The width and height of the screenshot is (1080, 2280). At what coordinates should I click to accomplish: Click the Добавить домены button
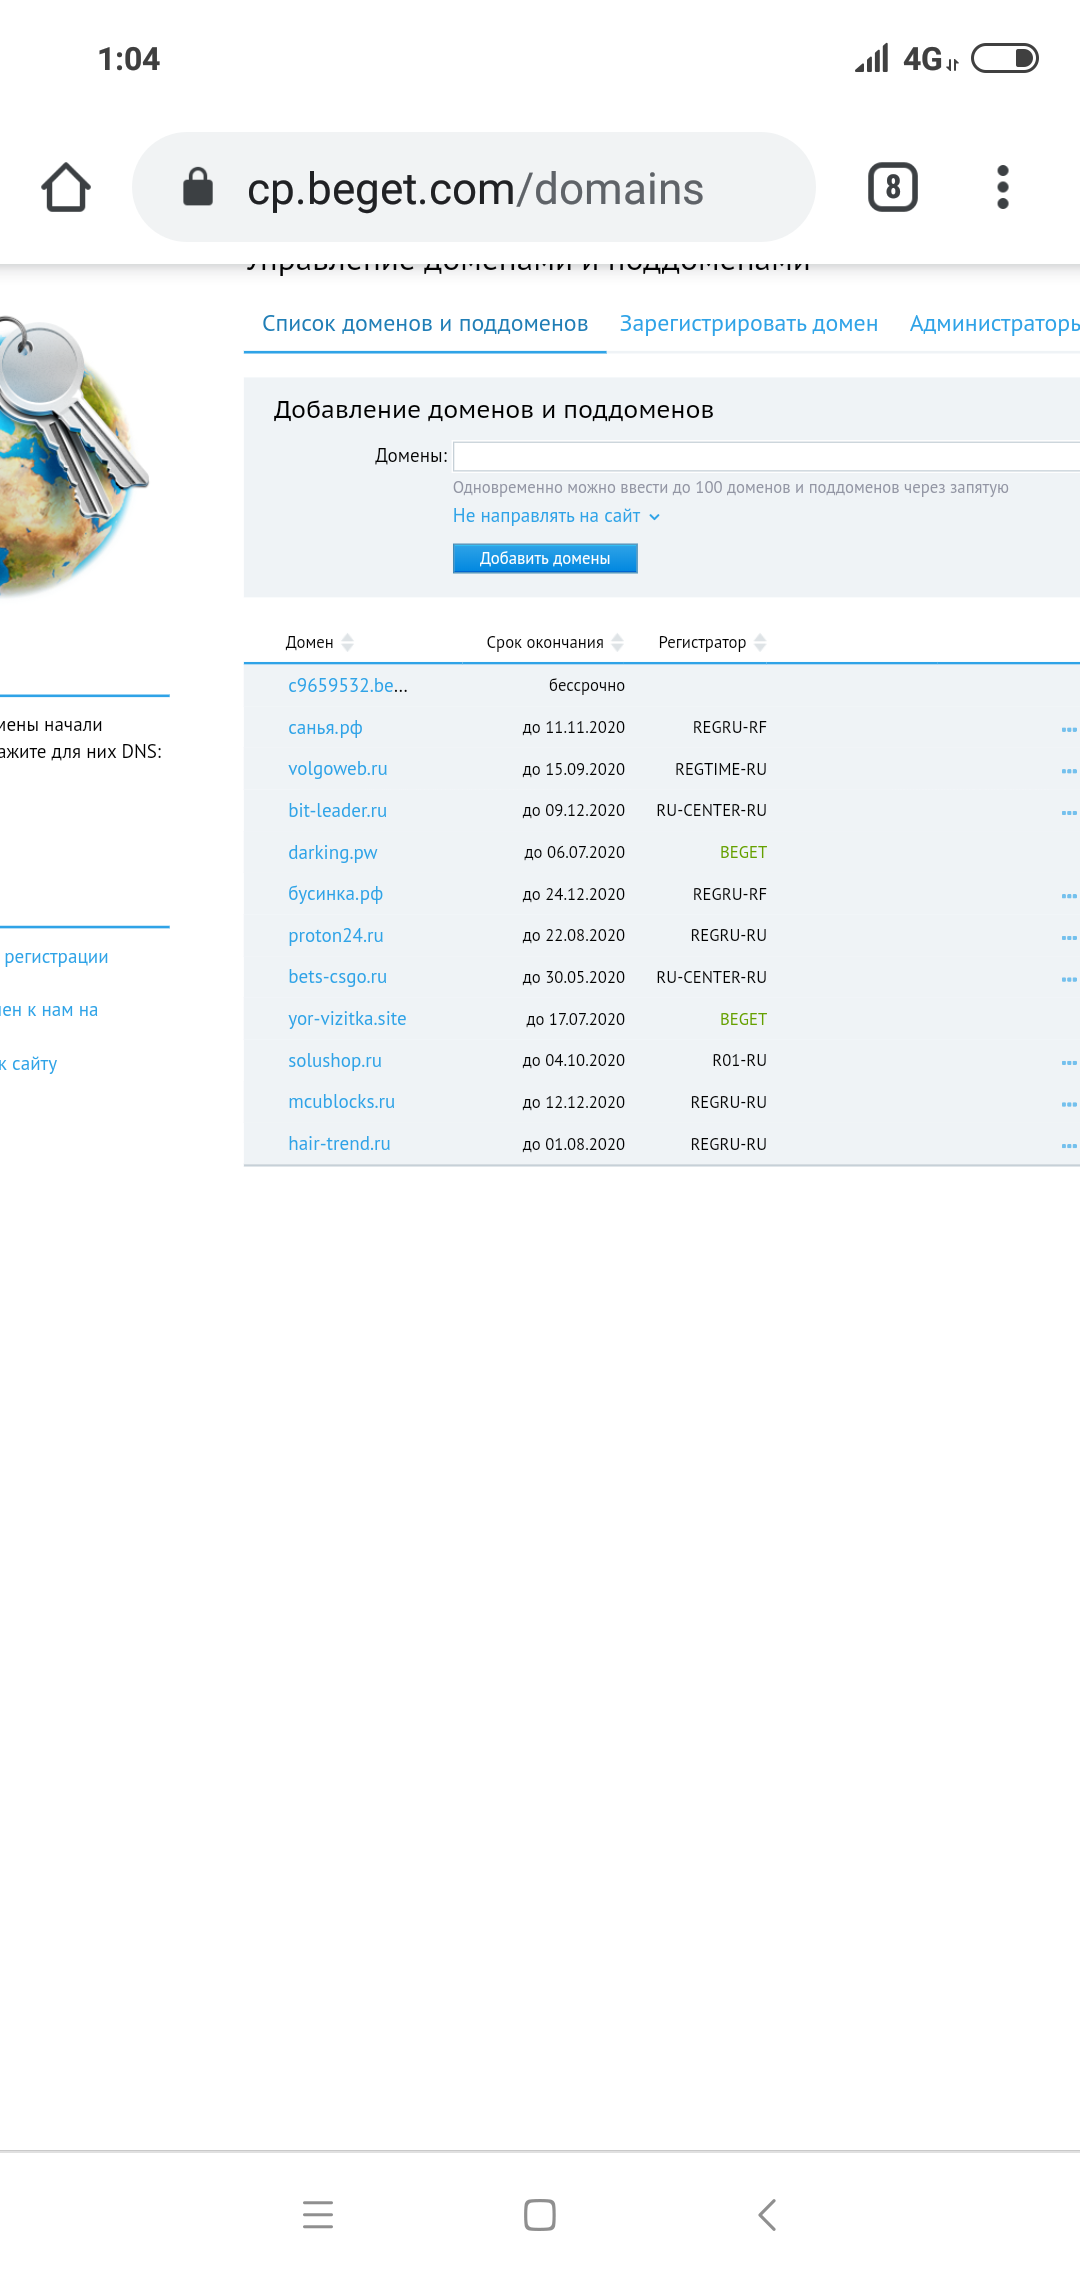pos(545,559)
